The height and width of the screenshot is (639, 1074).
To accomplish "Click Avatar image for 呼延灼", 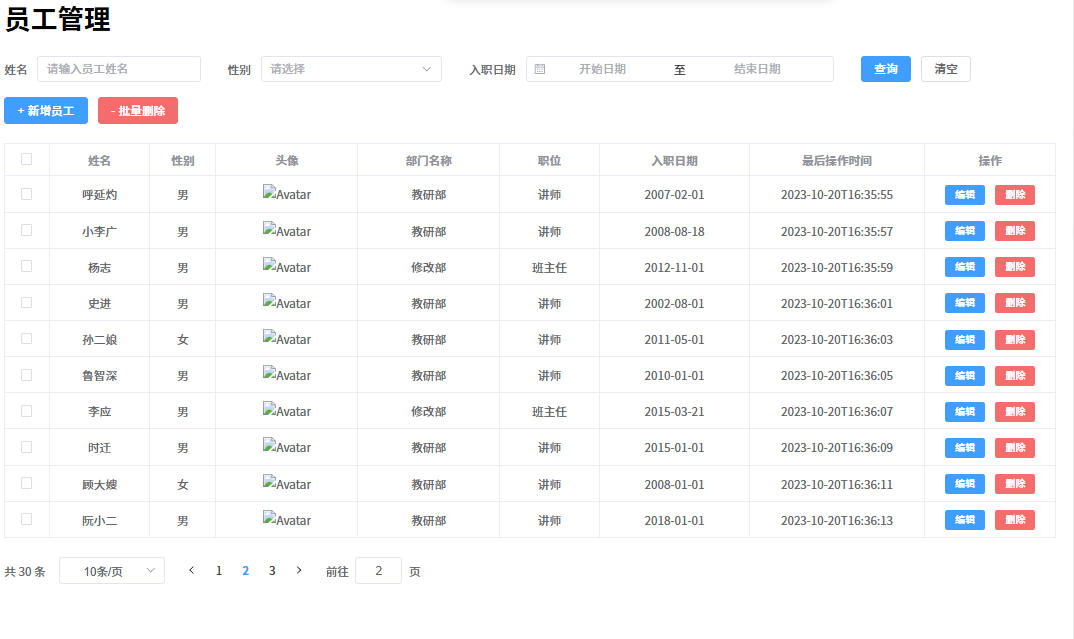I will point(287,194).
